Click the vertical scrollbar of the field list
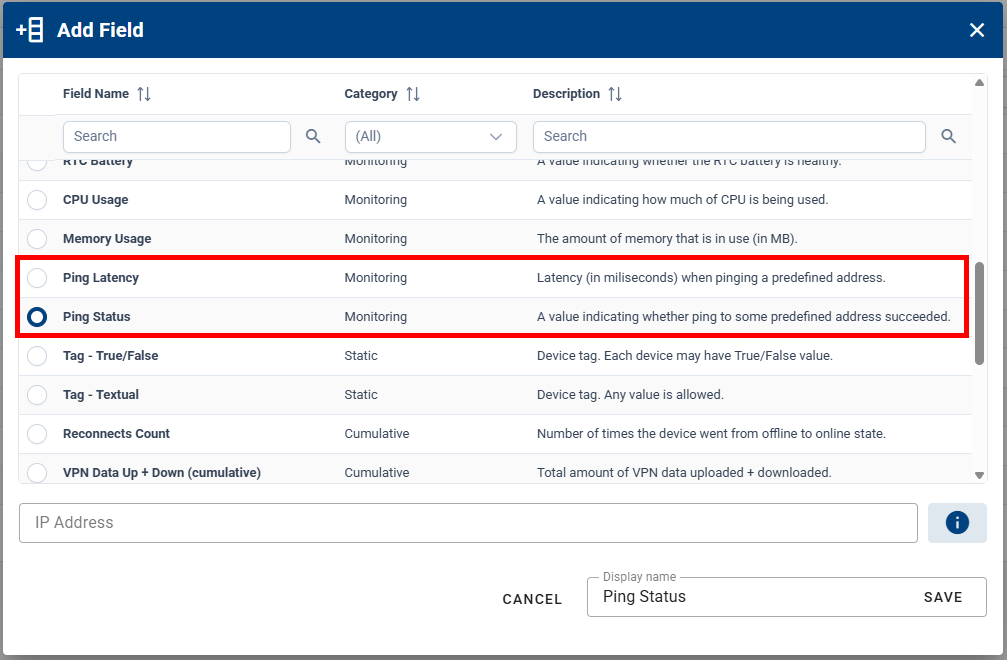Screen dimensions: 1007x660 (x=981, y=300)
